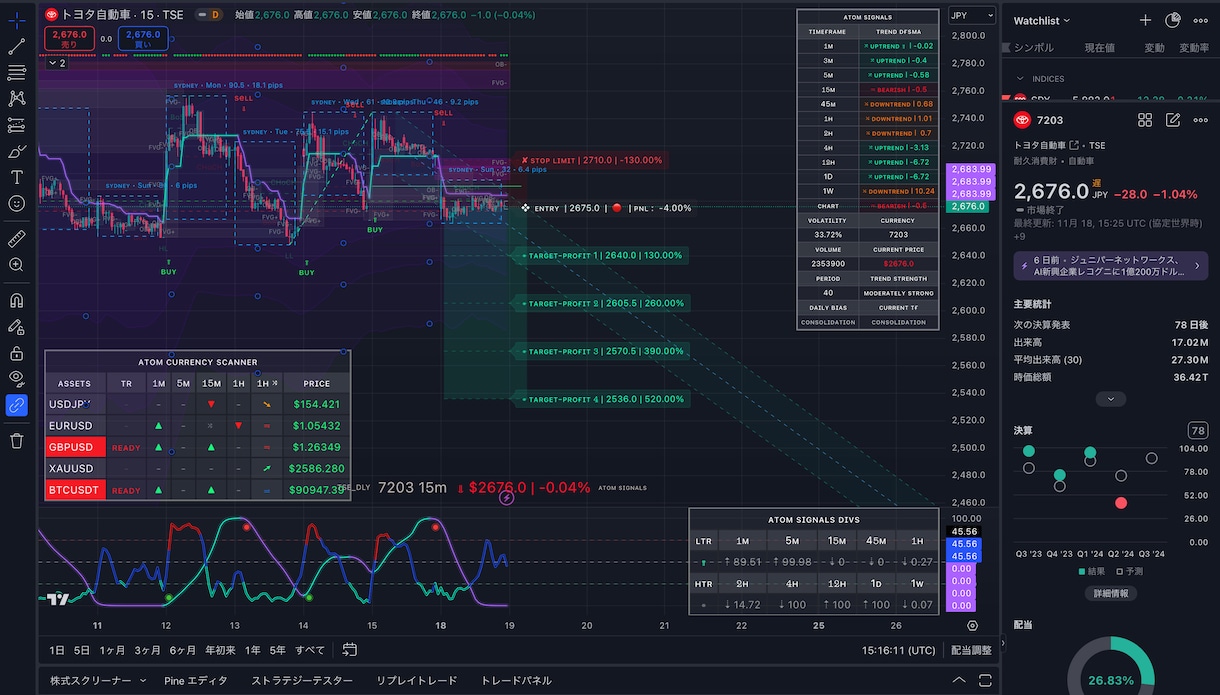This screenshot has width=1220, height=695.
Task: Click the blue buy 2,676.0 button
Action: coord(143,39)
